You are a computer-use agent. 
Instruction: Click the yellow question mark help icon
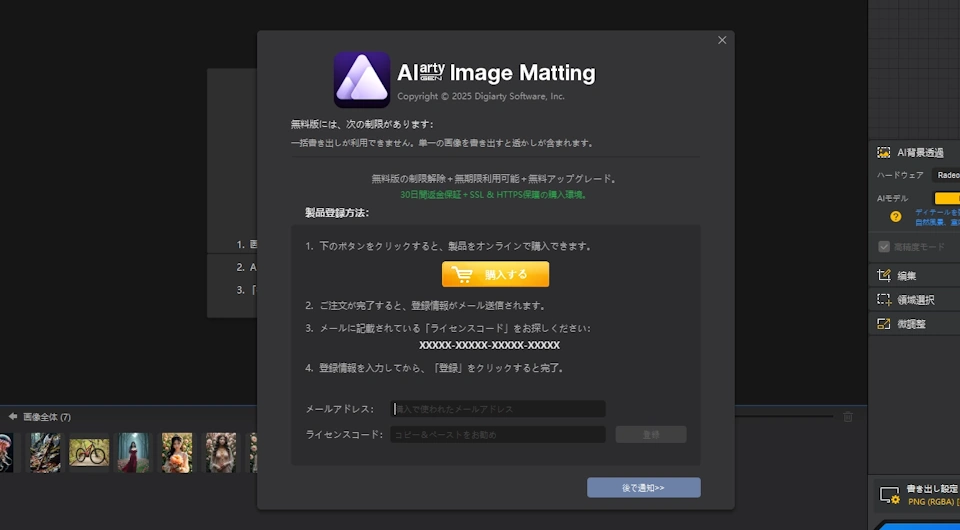(896, 217)
